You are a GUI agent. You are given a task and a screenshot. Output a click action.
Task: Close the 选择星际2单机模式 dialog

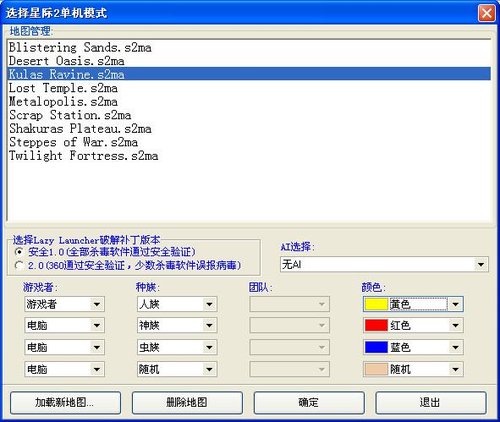pos(487,13)
